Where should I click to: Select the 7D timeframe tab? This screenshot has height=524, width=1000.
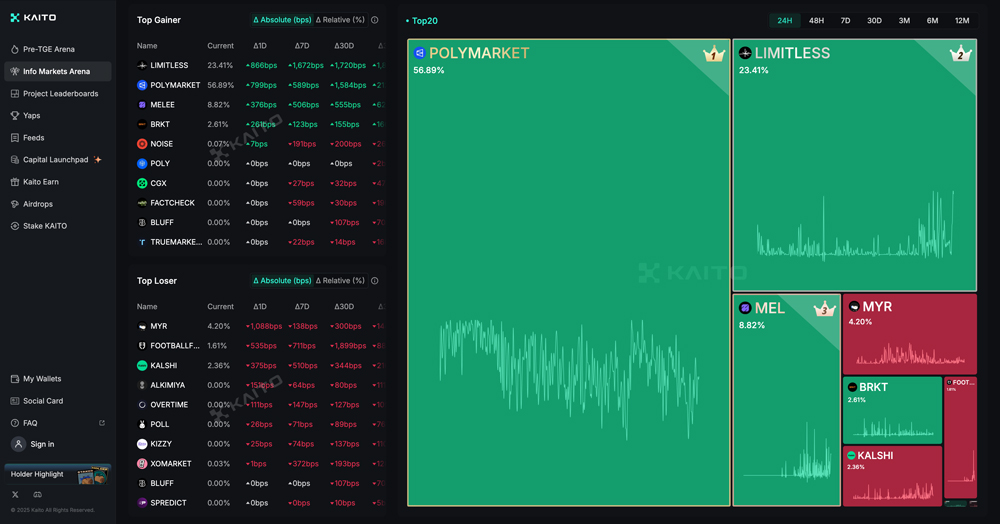[845, 20]
